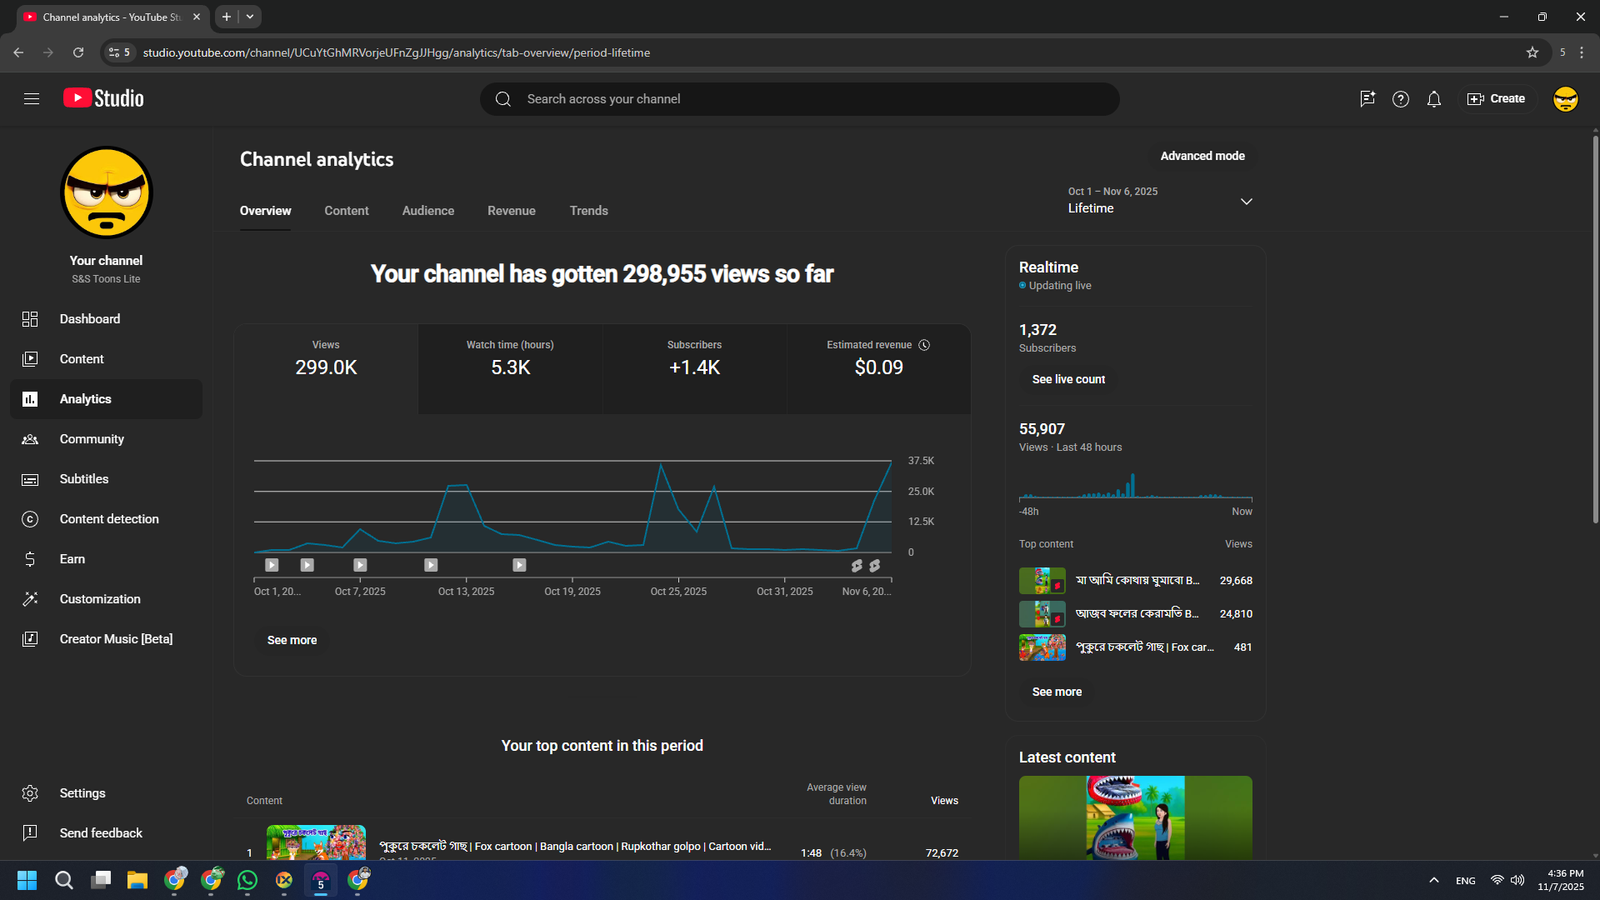Open the Windows Start menu
The image size is (1600, 900).
27,880
